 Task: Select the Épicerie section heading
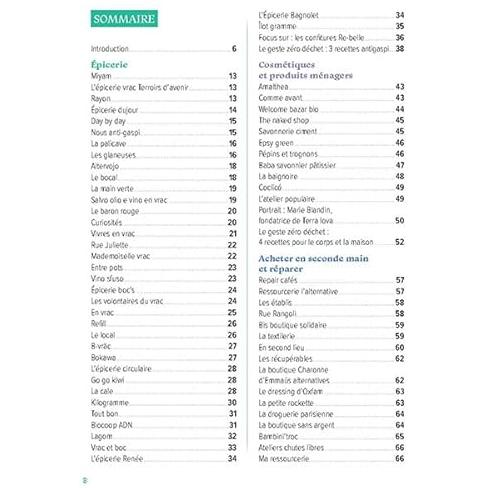(109, 65)
